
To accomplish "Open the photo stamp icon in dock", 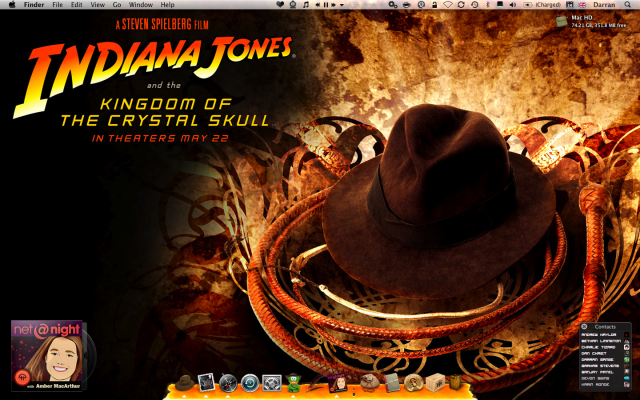I will click(206, 383).
